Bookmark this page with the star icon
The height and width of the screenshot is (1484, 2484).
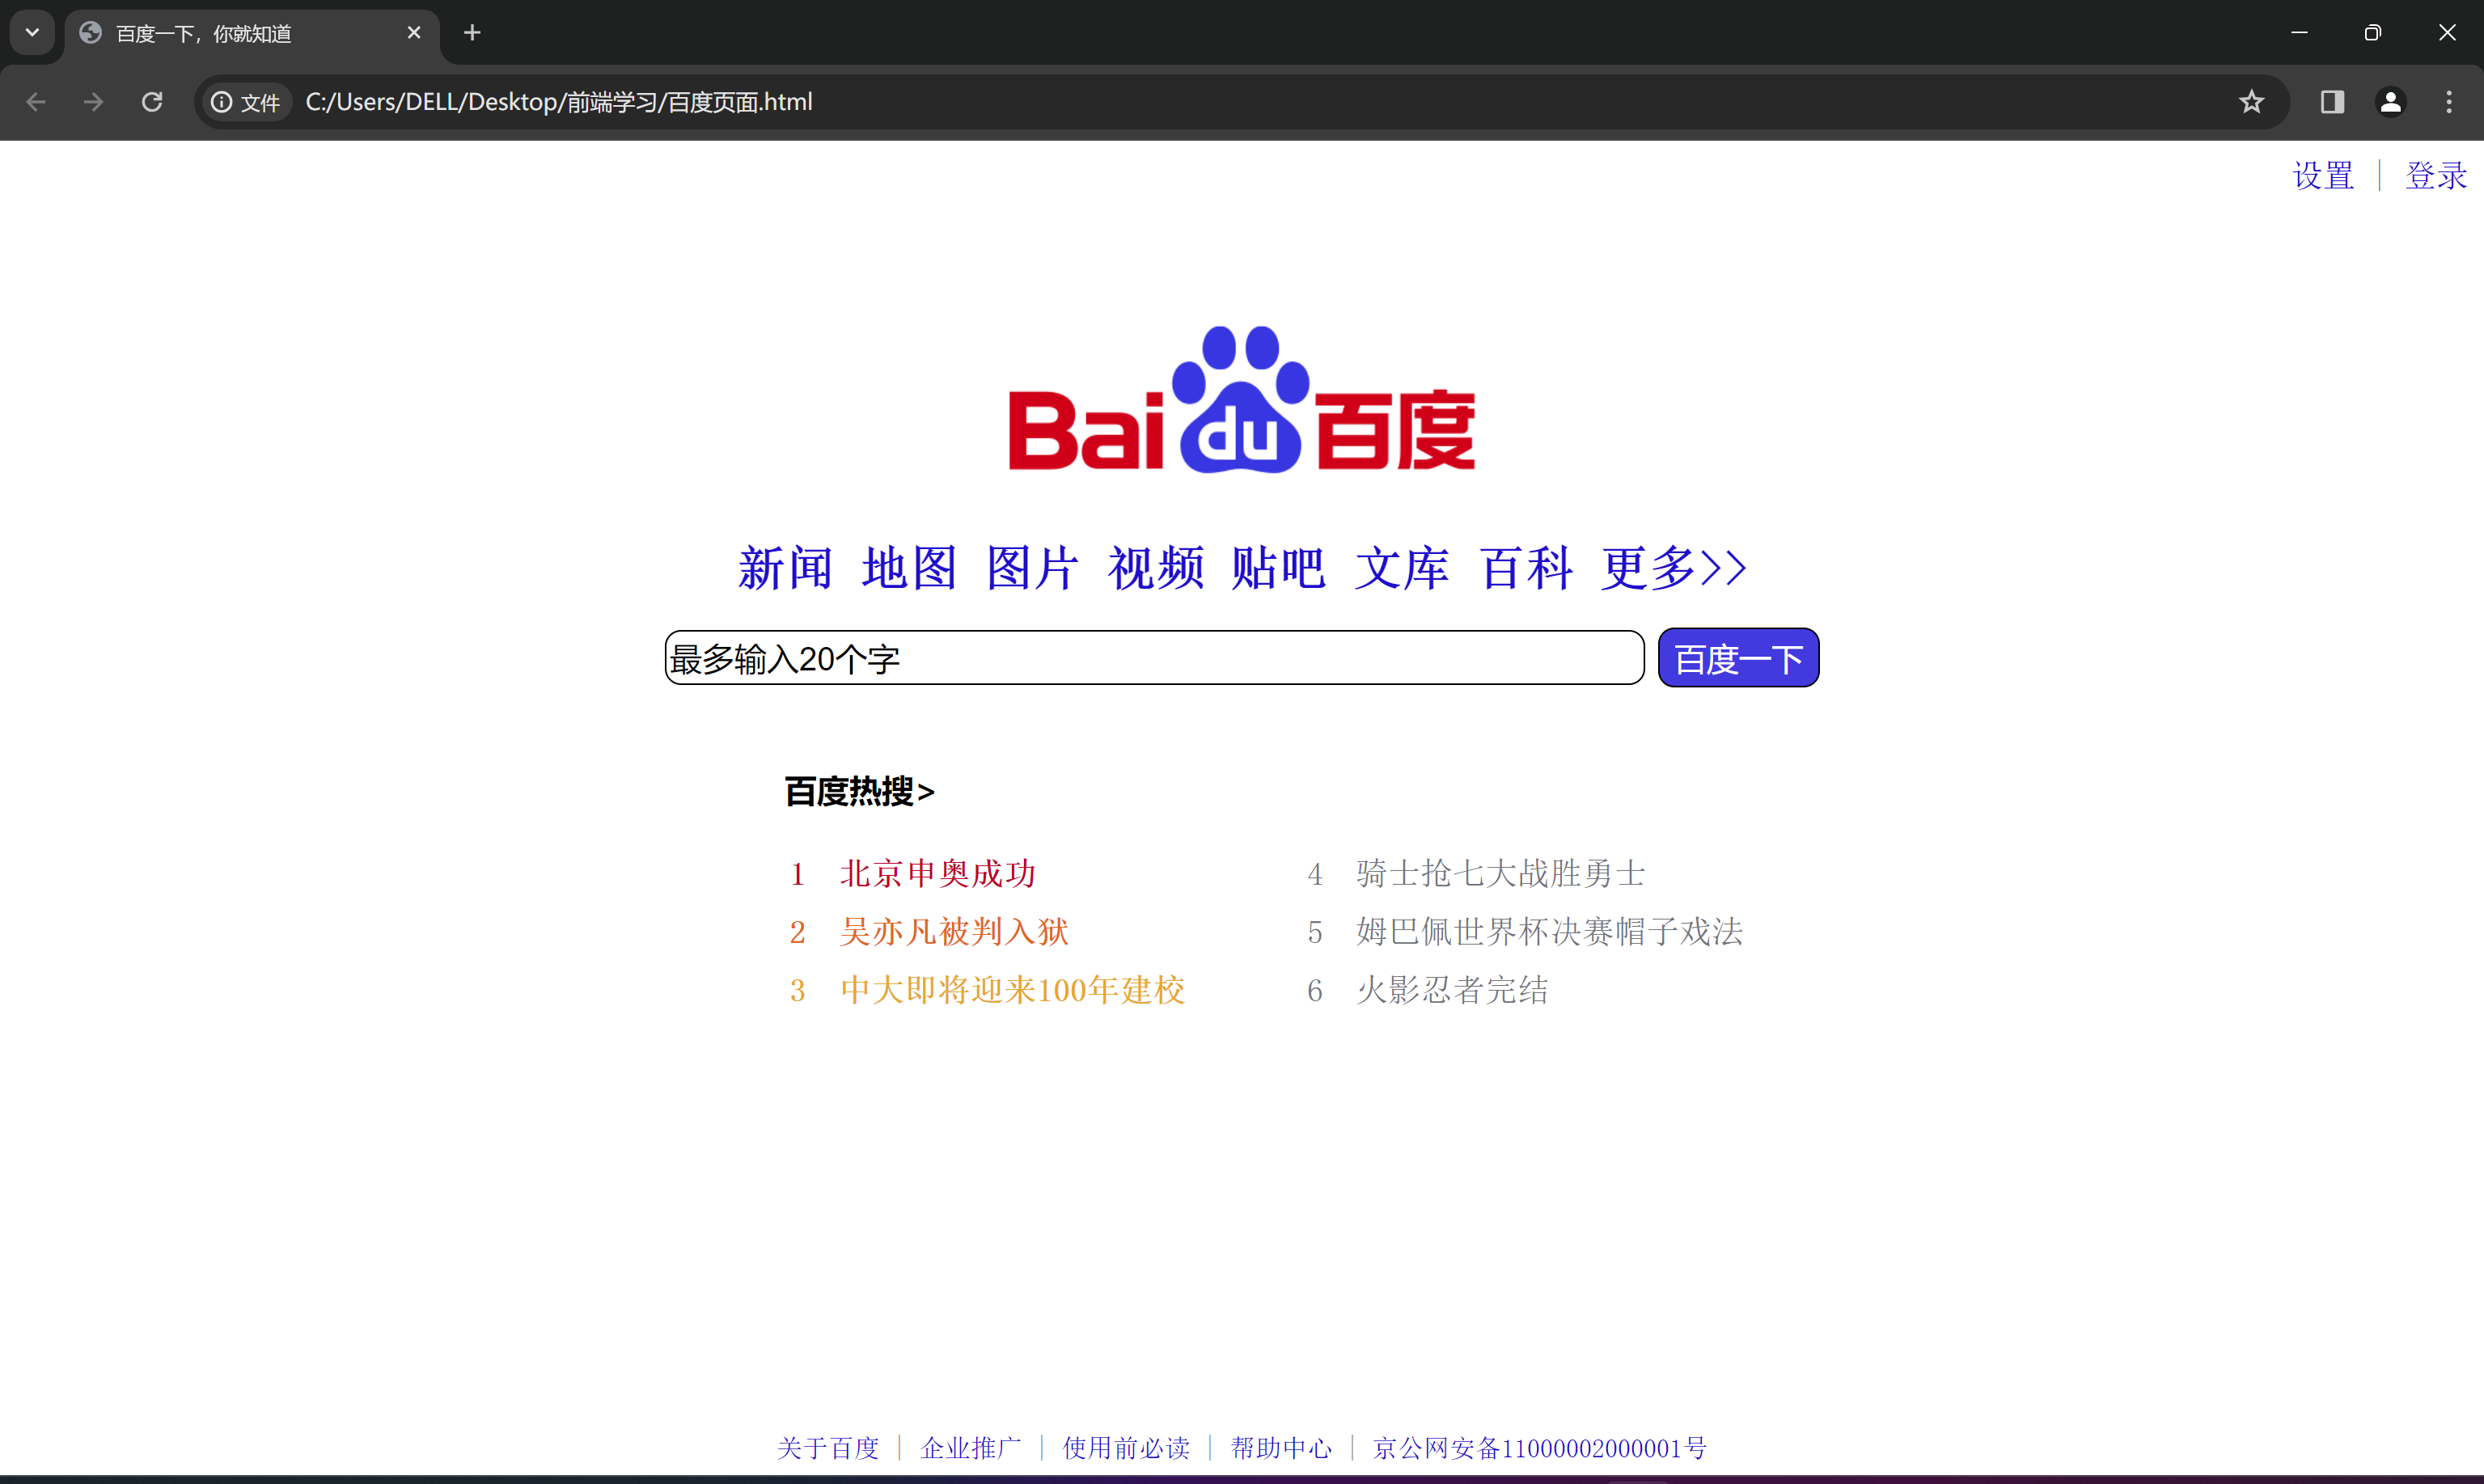pyautogui.click(x=2252, y=101)
